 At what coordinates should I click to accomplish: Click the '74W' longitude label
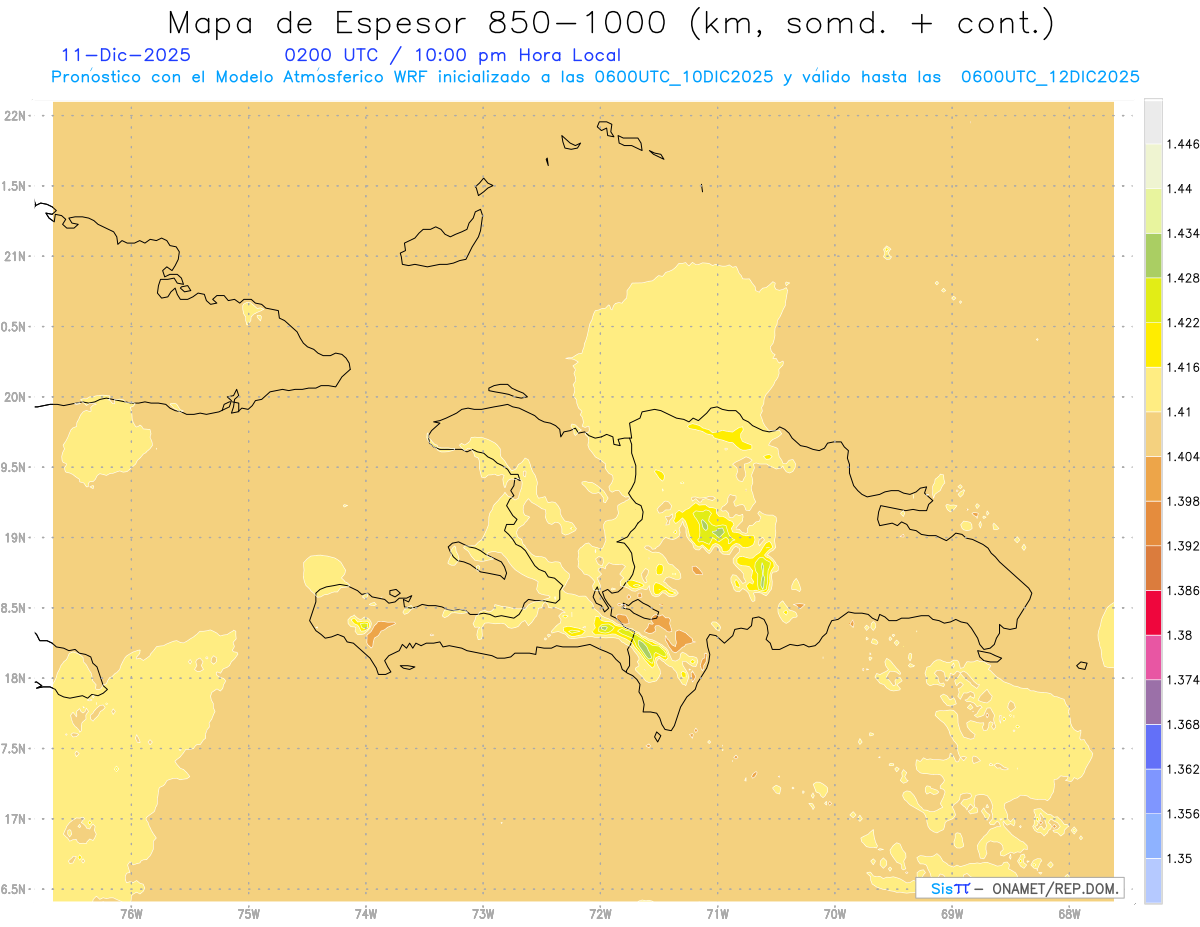pyautogui.click(x=366, y=914)
